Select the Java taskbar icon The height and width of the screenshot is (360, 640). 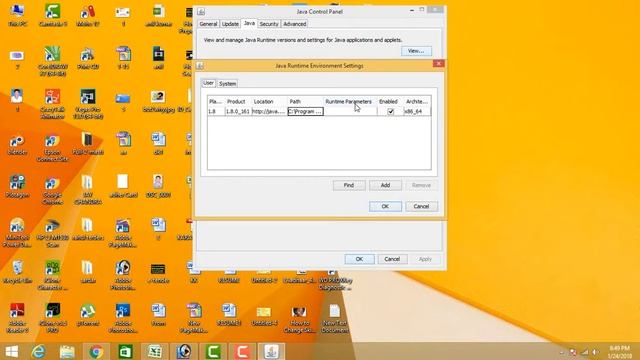pyautogui.click(x=271, y=351)
